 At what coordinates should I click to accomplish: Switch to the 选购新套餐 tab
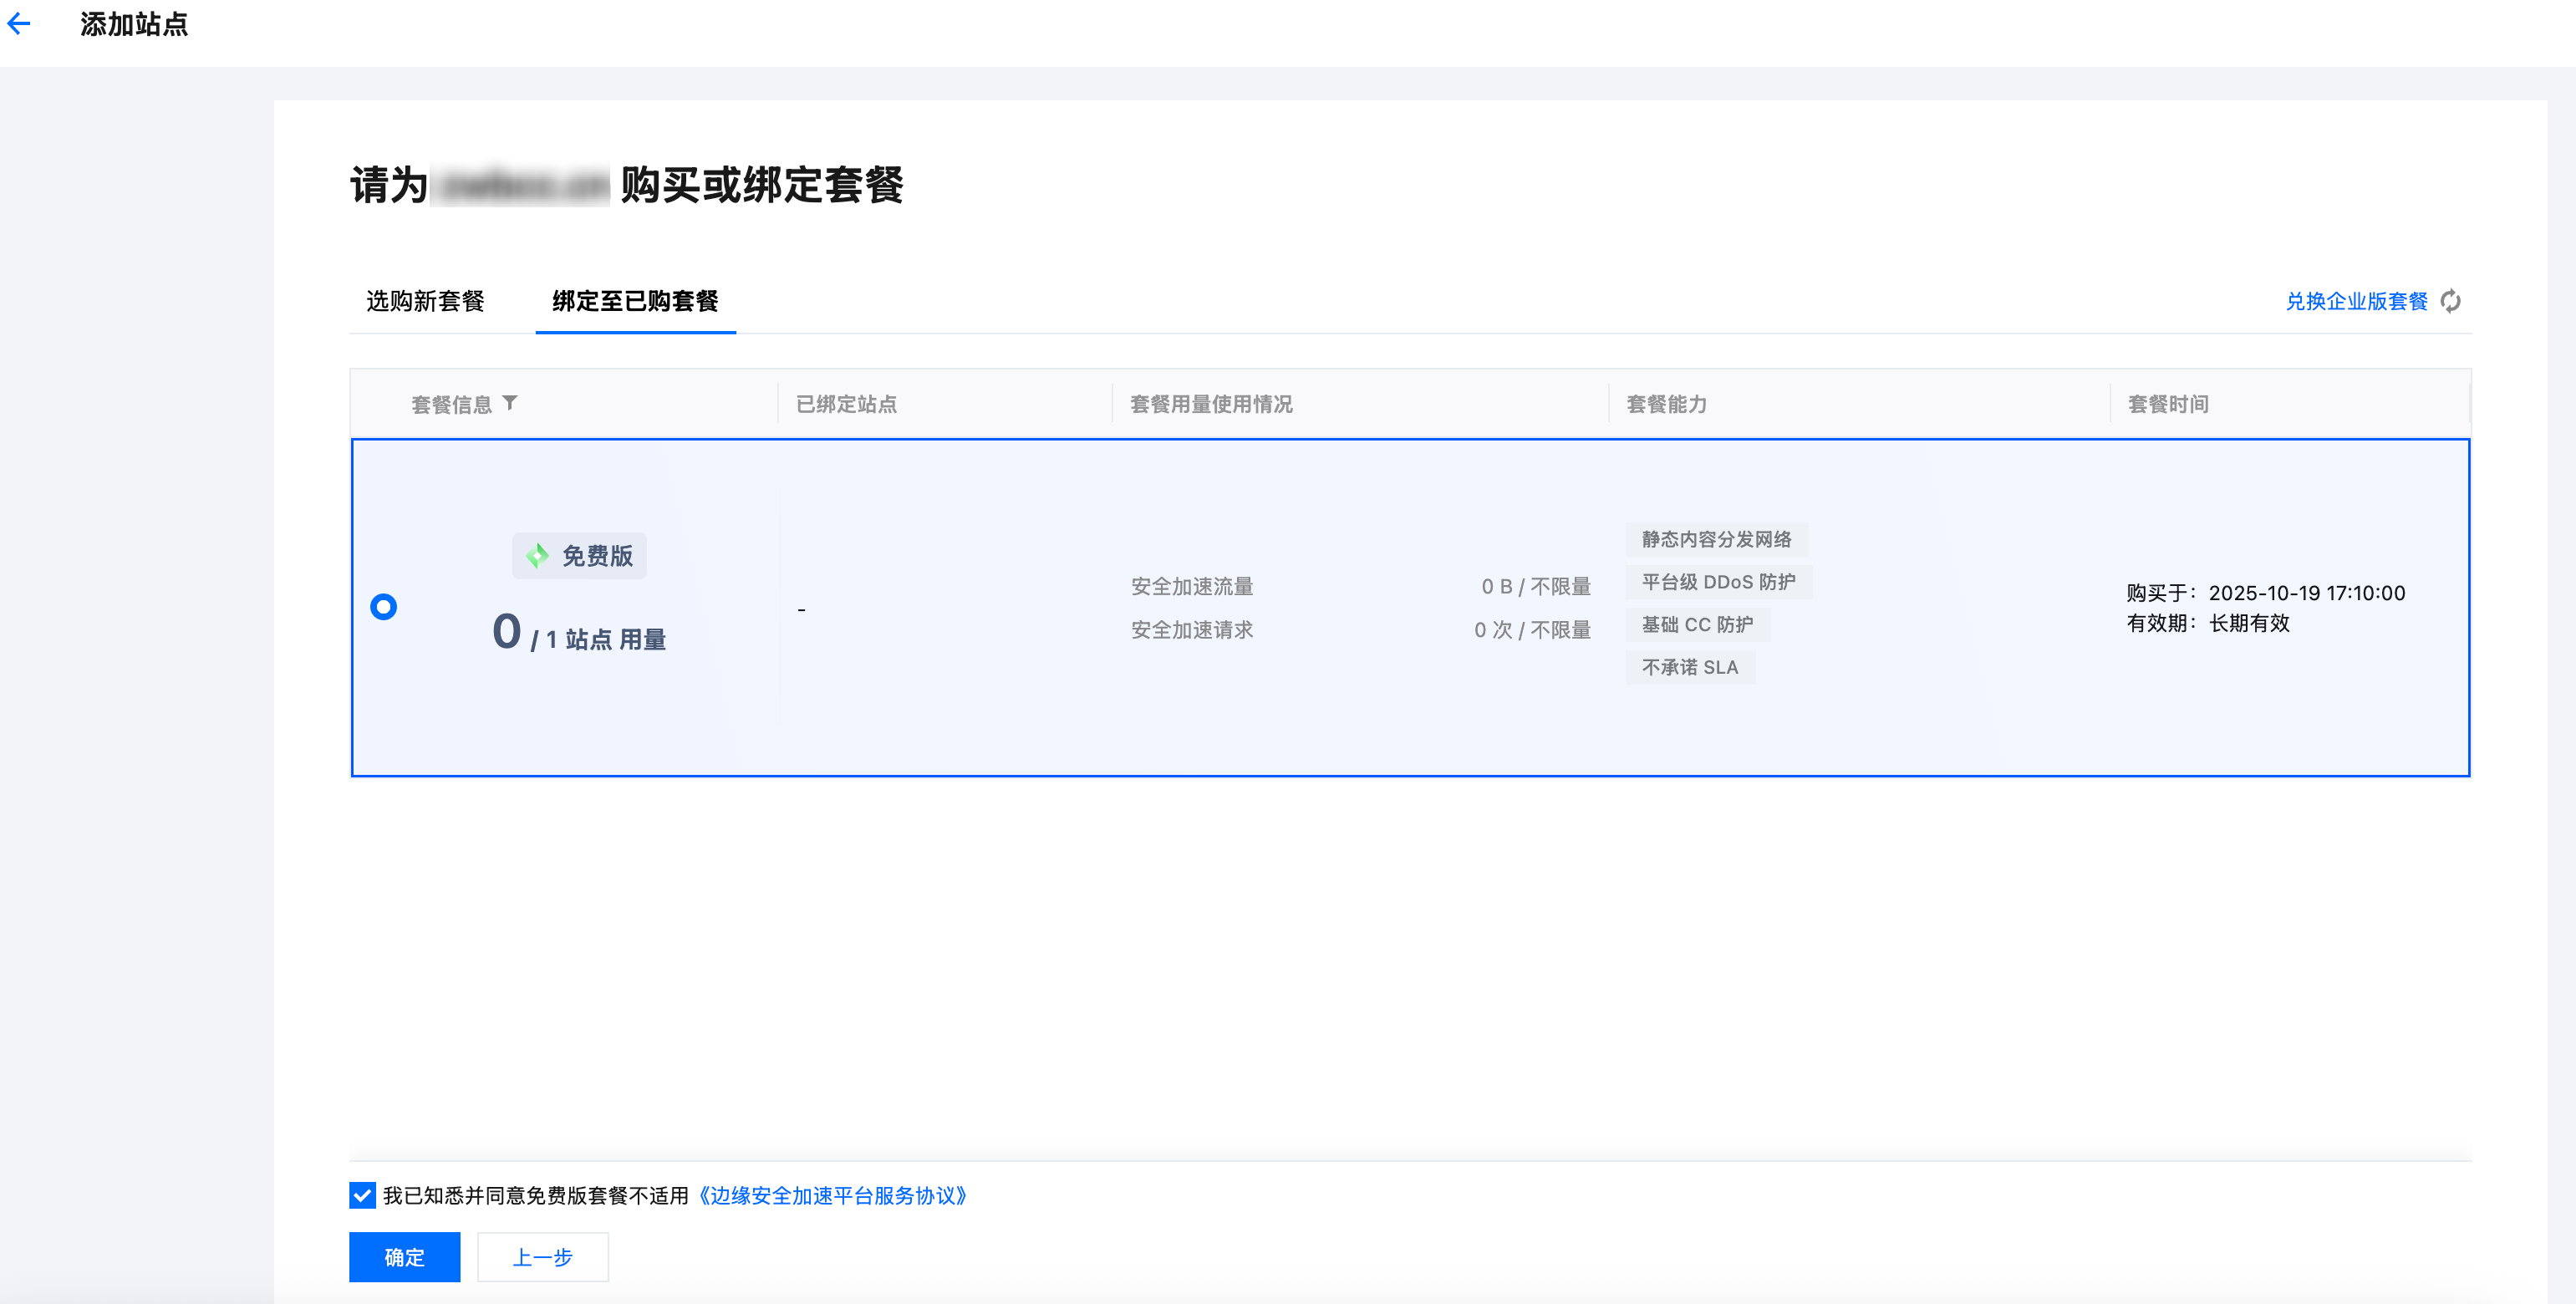(425, 301)
